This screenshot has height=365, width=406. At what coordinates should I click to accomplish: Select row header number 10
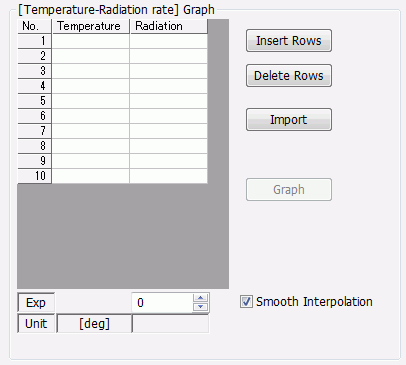pos(34,176)
